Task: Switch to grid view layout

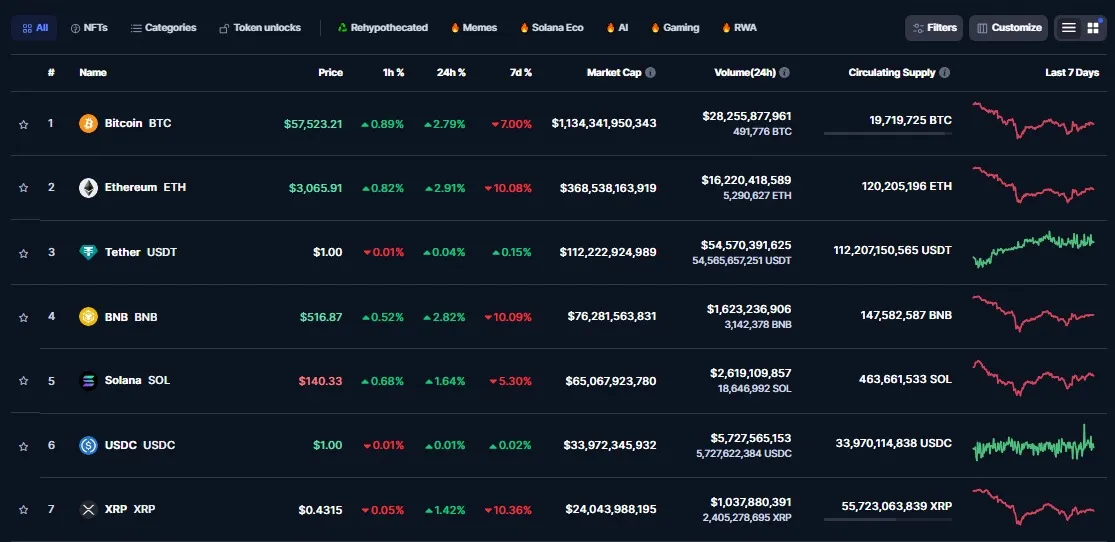Action: [1093, 28]
